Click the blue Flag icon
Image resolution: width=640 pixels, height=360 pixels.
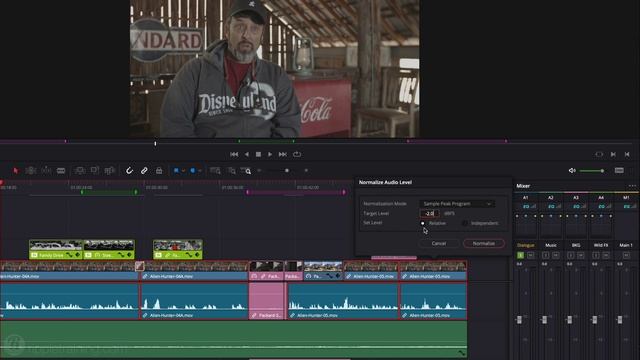click(176, 171)
